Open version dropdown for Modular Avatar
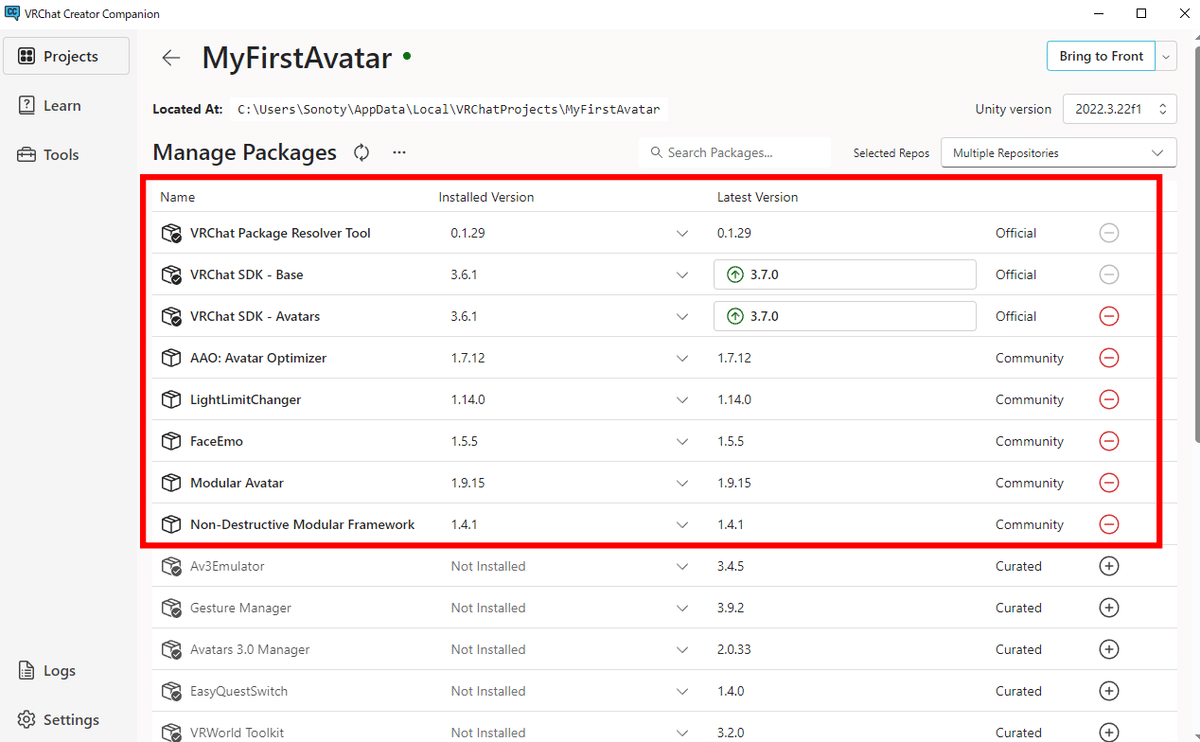The width and height of the screenshot is (1200, 742). (682, 483)
